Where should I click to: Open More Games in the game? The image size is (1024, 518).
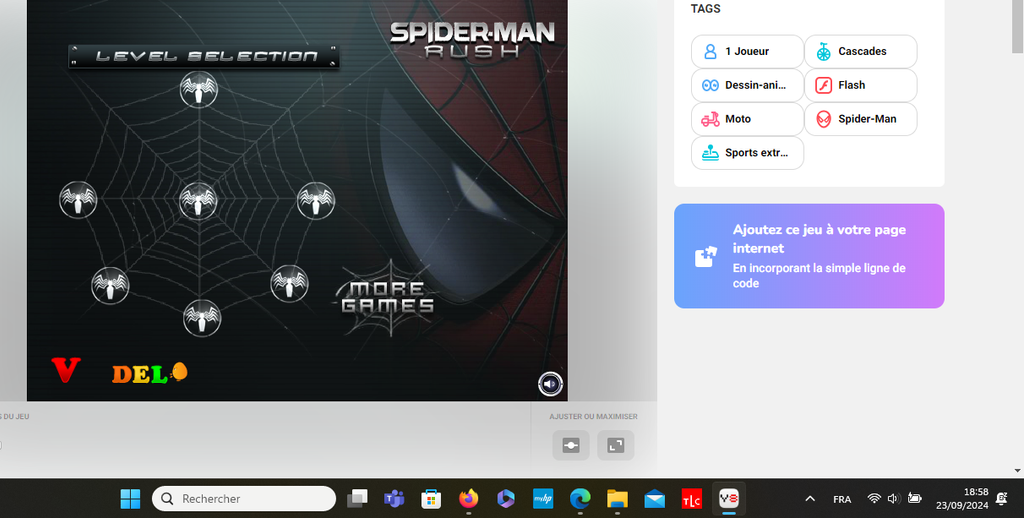tap(388, 297)
